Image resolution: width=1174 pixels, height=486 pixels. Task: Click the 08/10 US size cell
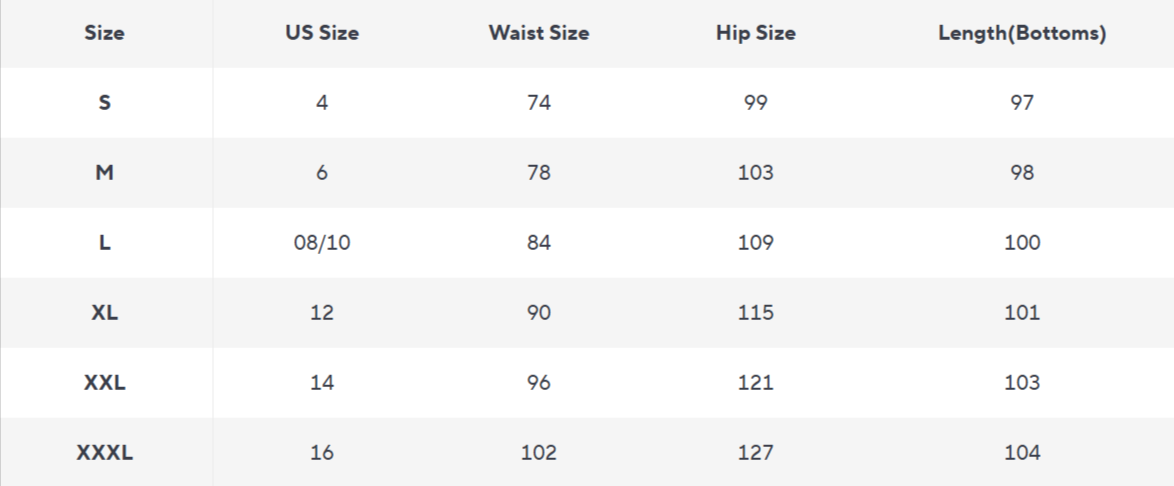[x=322, y=242]
